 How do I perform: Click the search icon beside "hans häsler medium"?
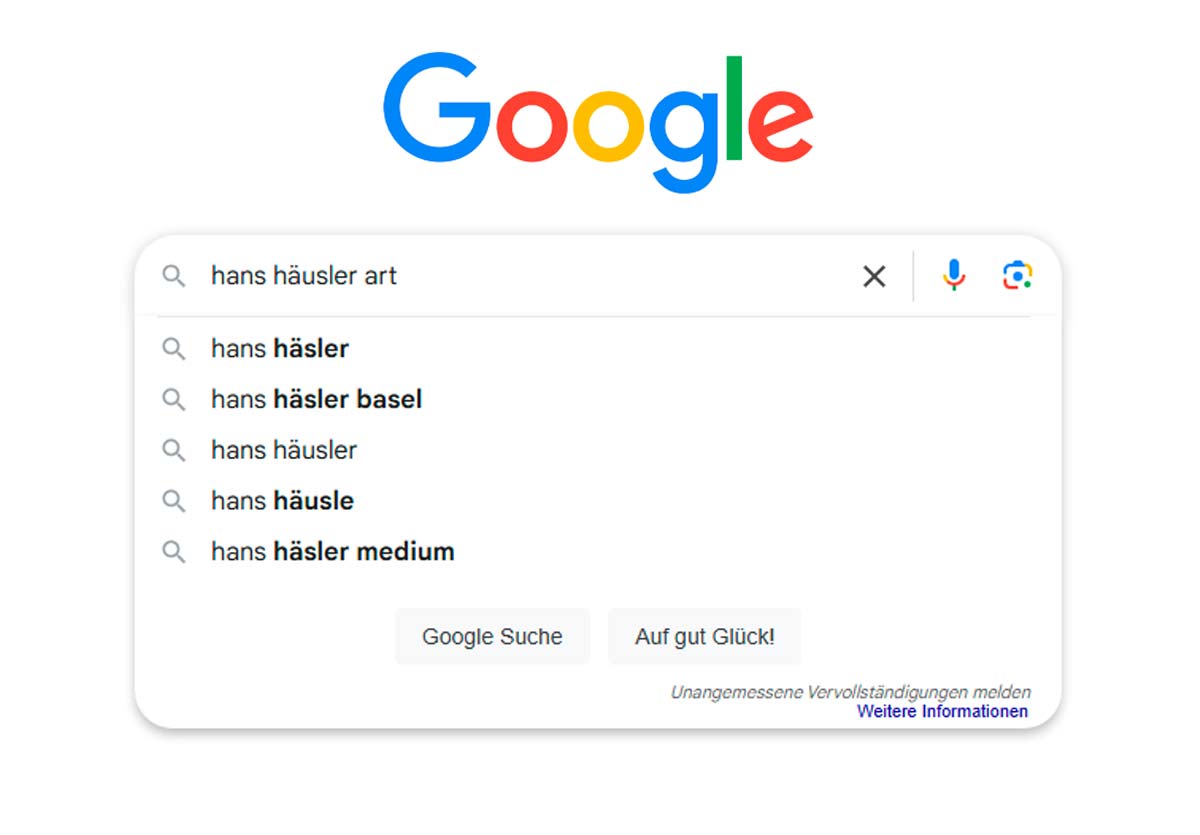(x=174, y=552)
